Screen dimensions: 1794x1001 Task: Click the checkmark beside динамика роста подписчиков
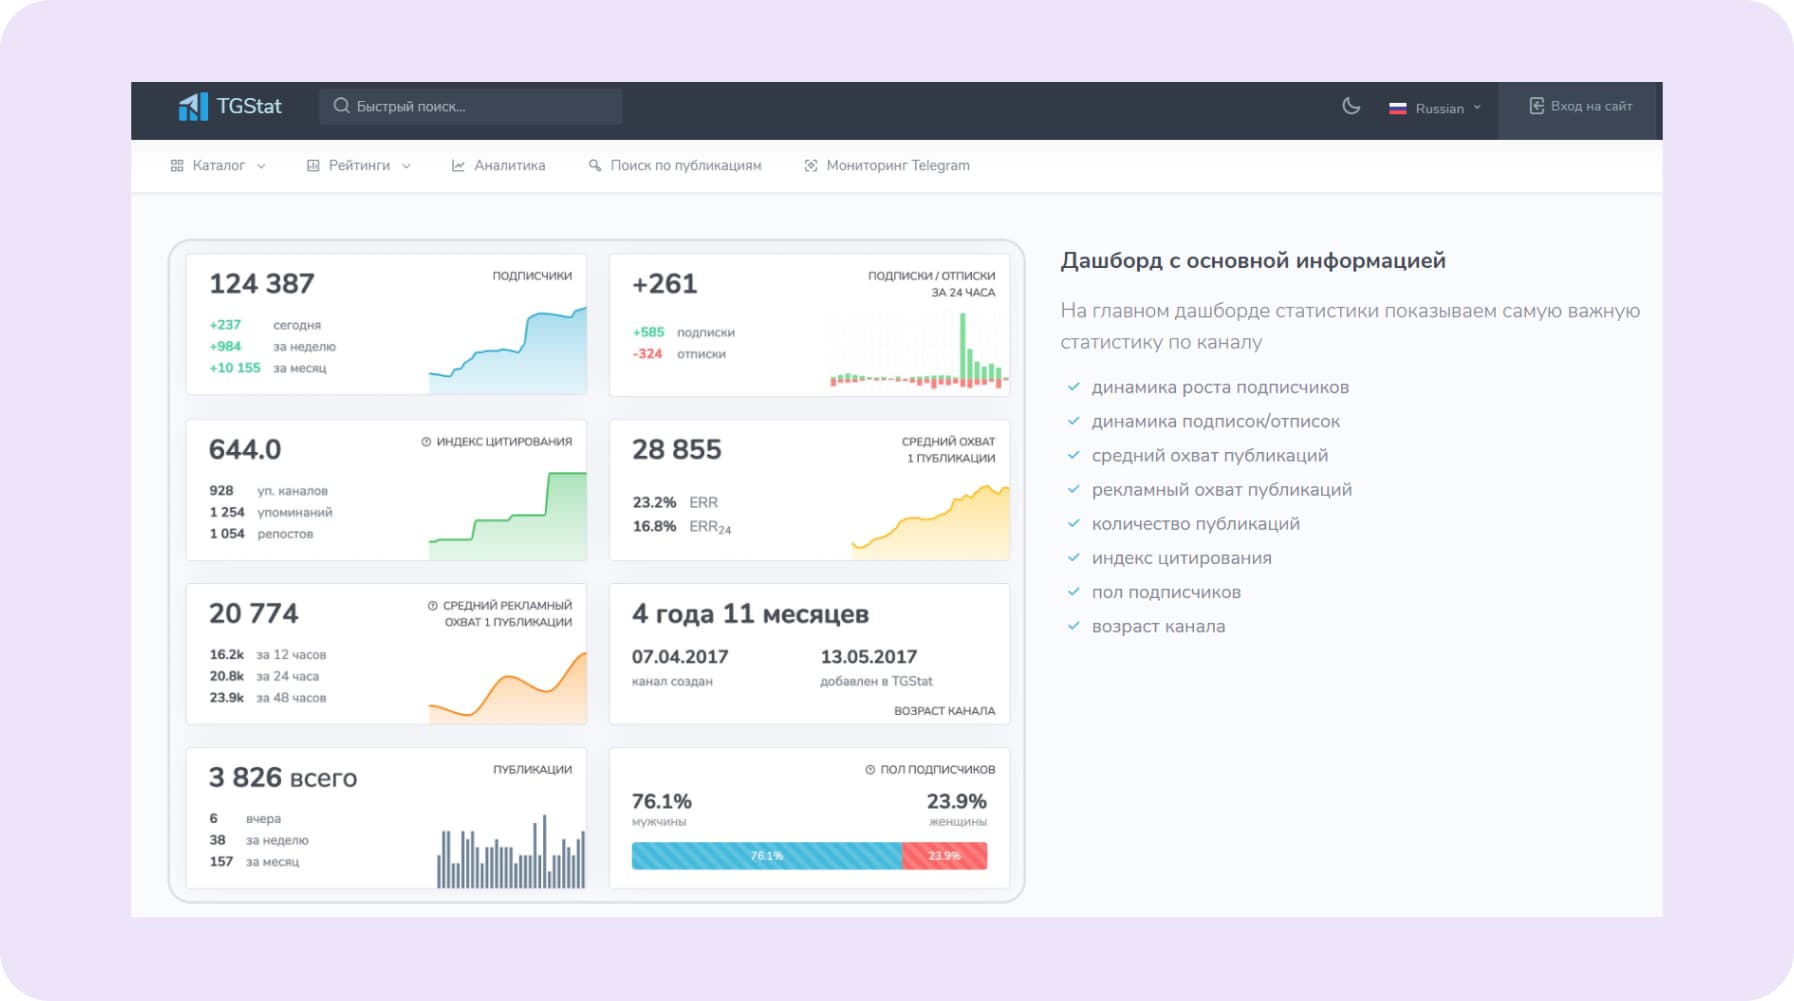pyautogui.click(x=1074, y=387)
